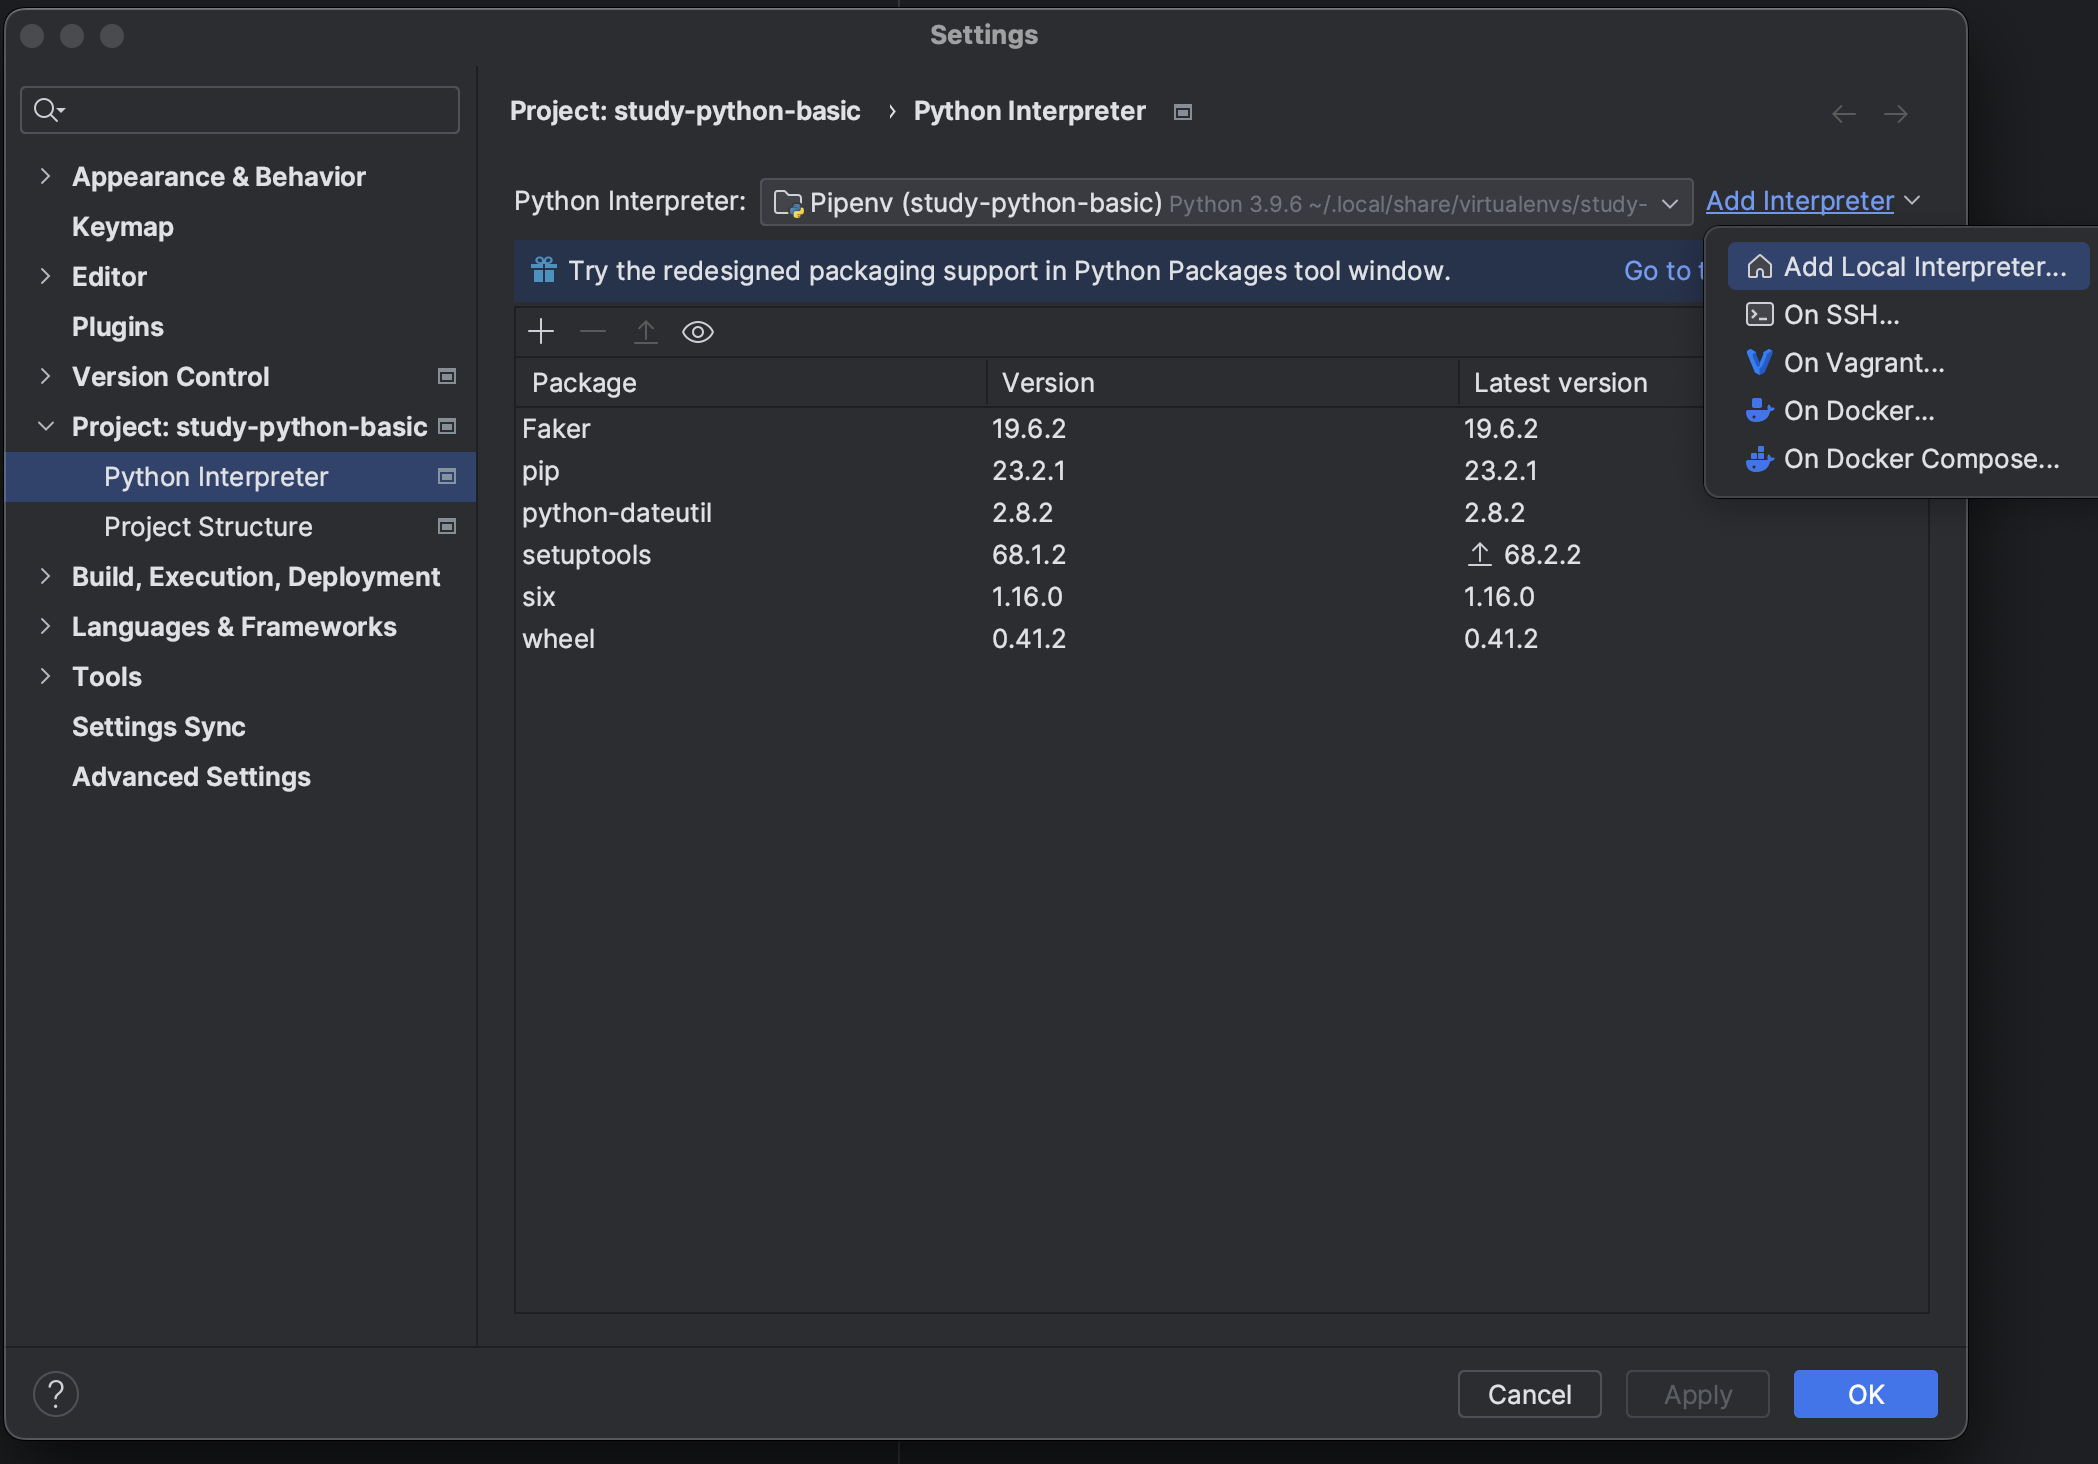Click the gift icon in packaging banner

[x=544, y=270]
